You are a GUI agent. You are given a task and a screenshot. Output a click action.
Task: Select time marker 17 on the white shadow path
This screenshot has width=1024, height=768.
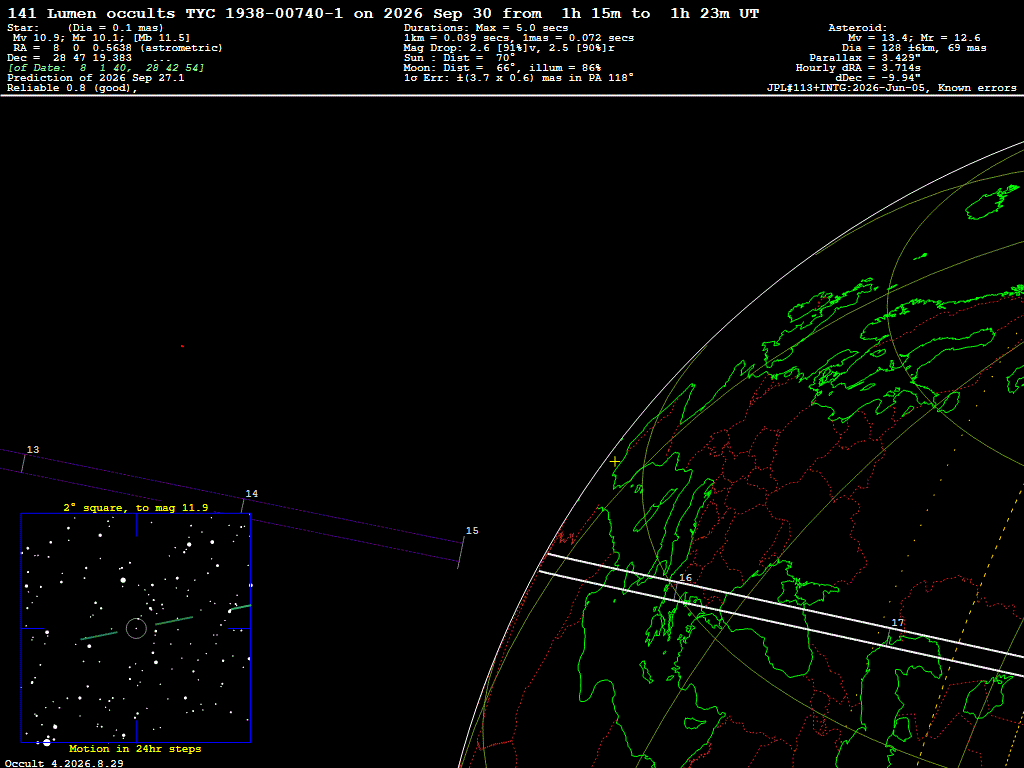point(898,623)
